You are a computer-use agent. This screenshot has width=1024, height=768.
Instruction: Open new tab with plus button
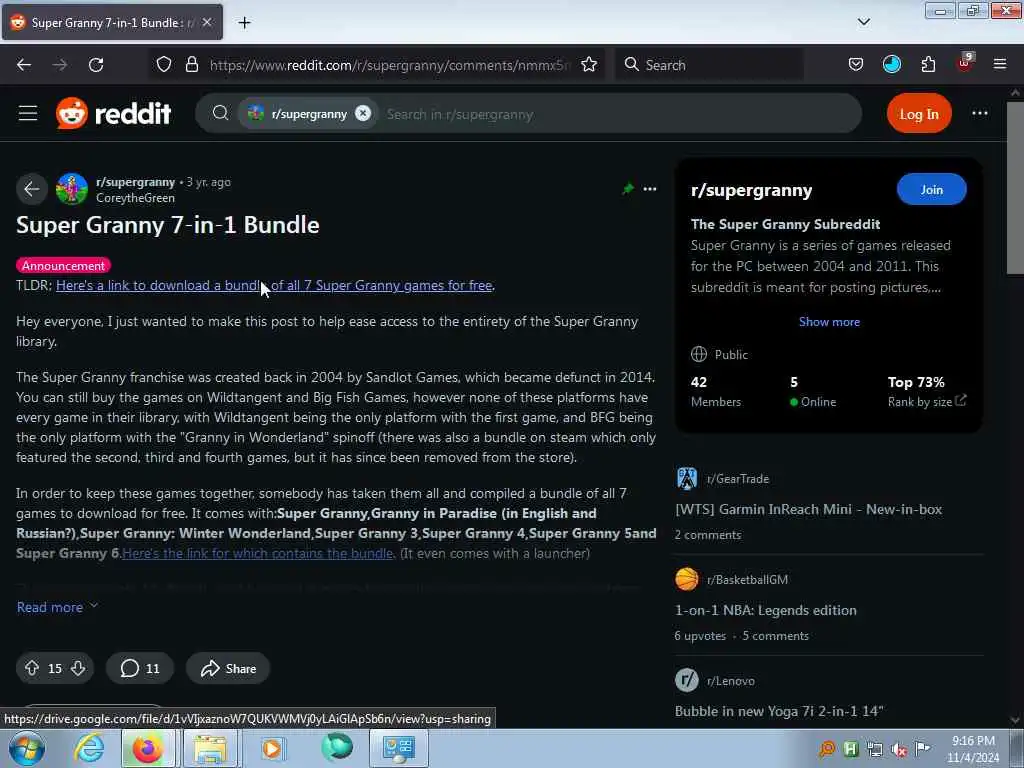244,23
